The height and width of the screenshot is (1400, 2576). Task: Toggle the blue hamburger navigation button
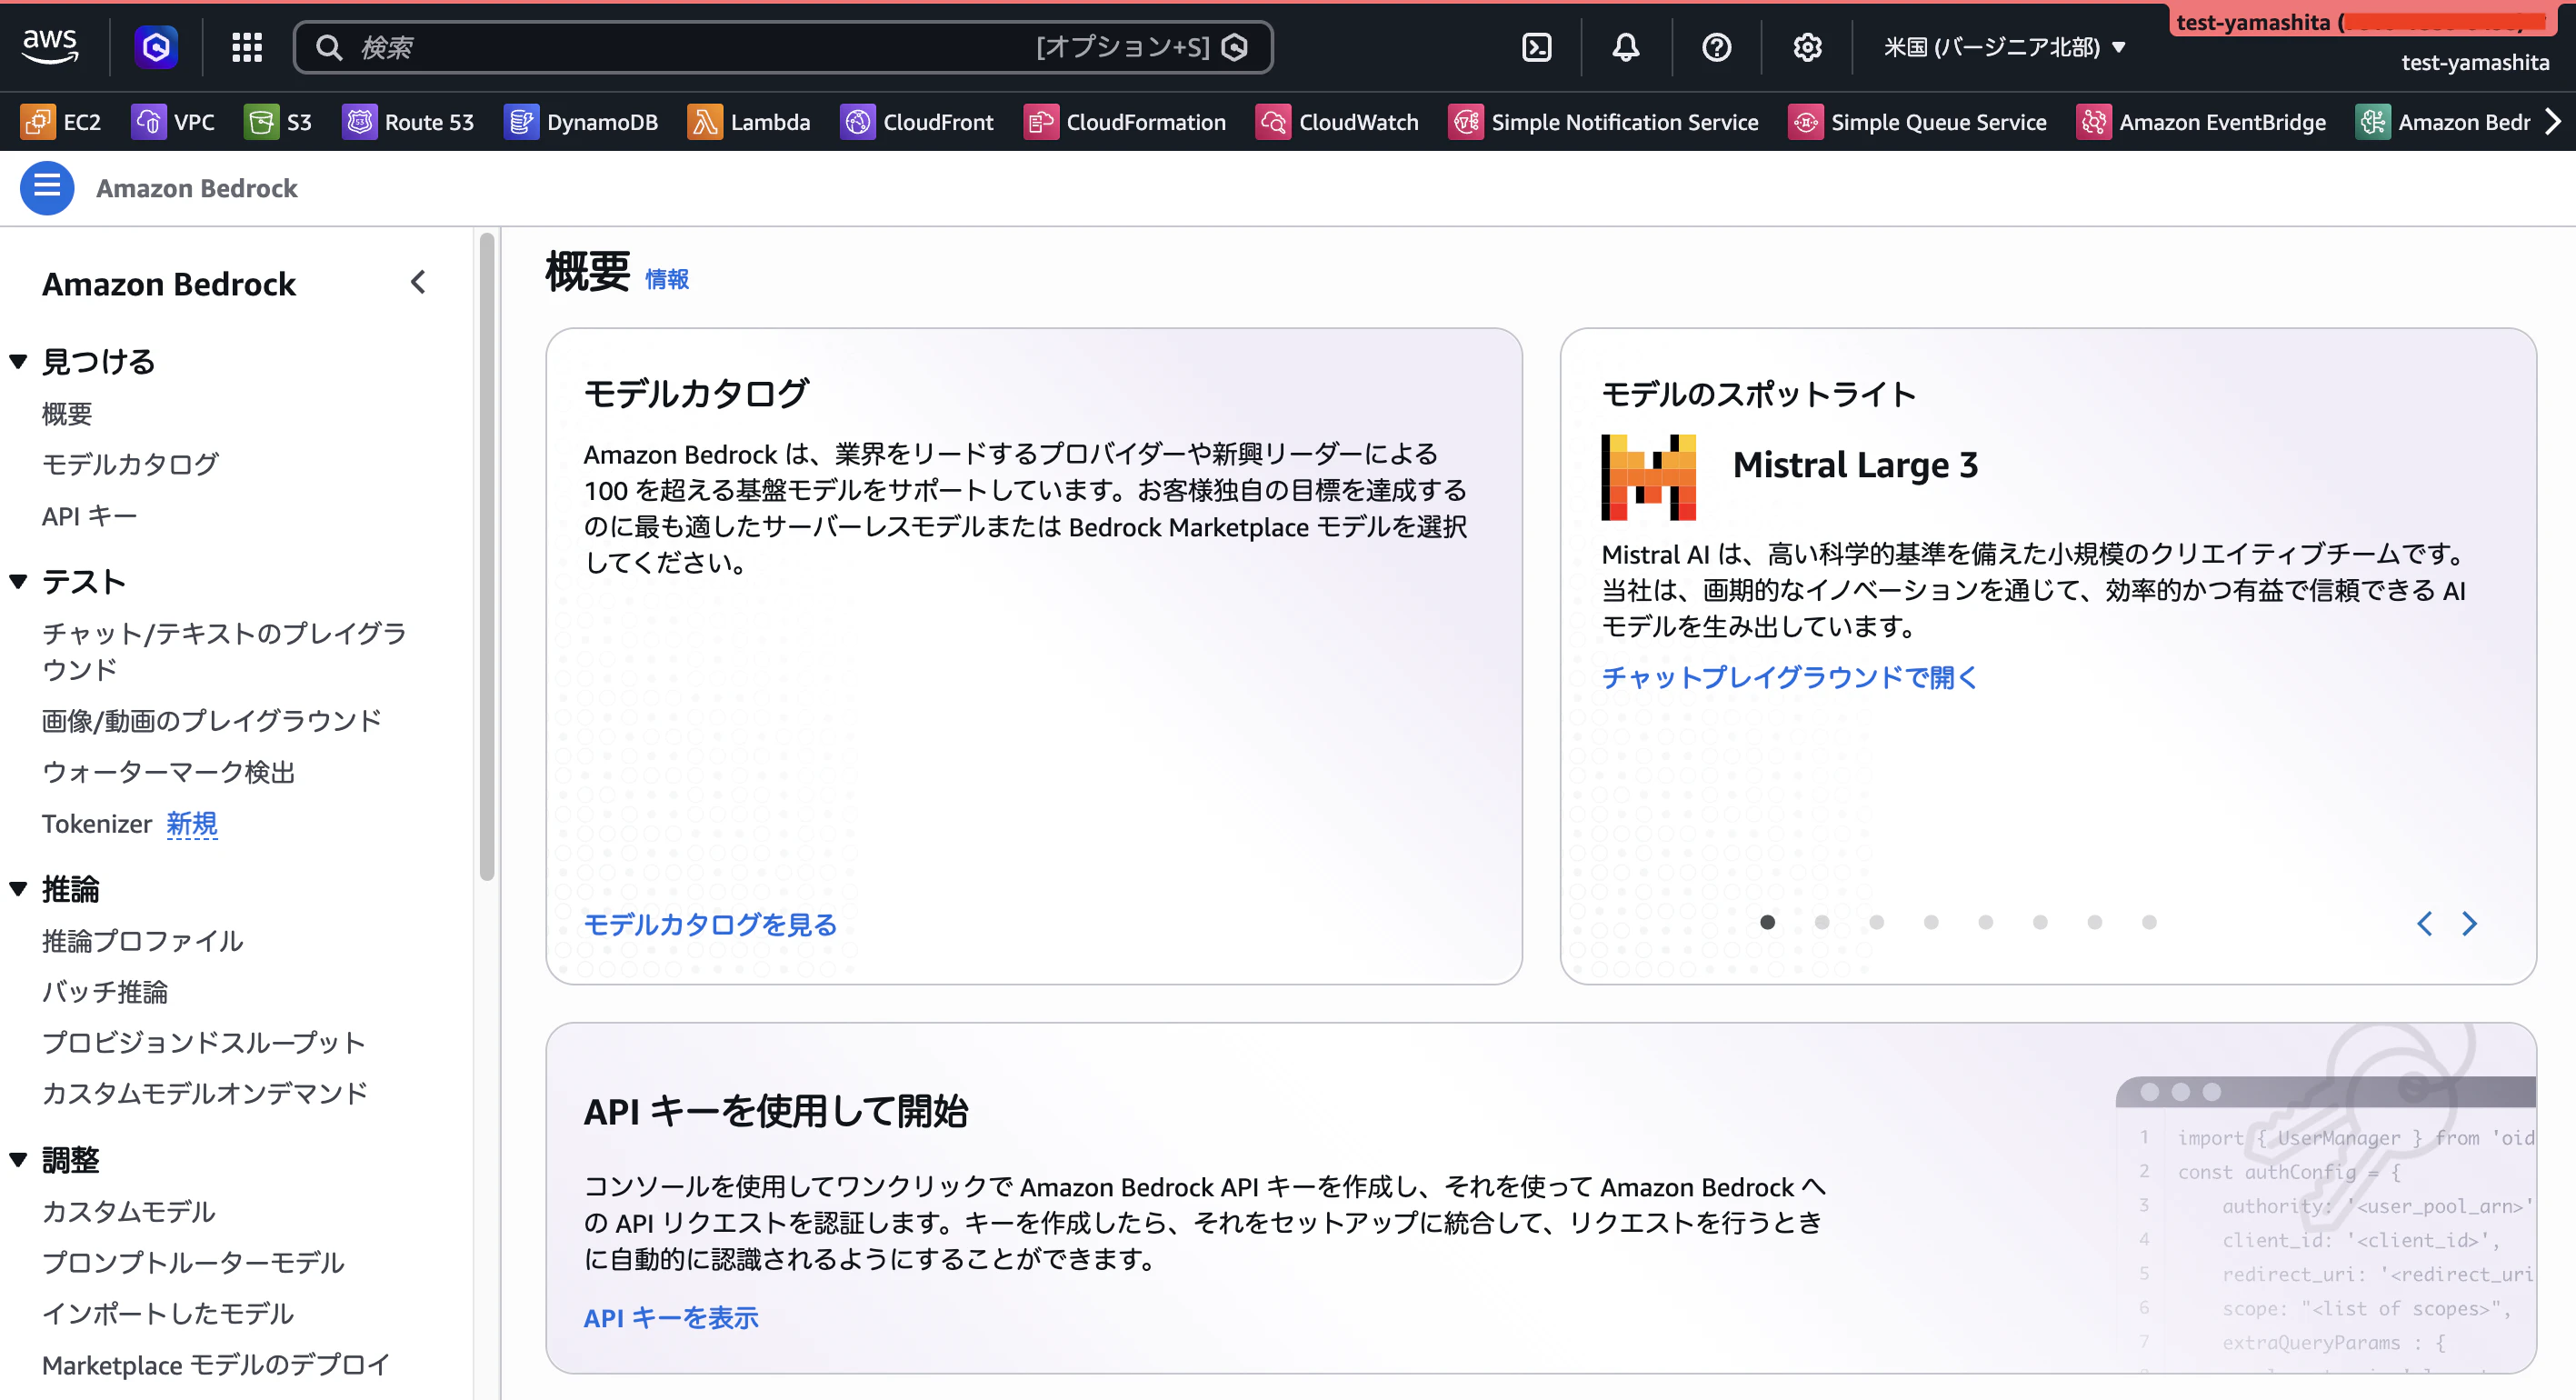tap(47, 187)
